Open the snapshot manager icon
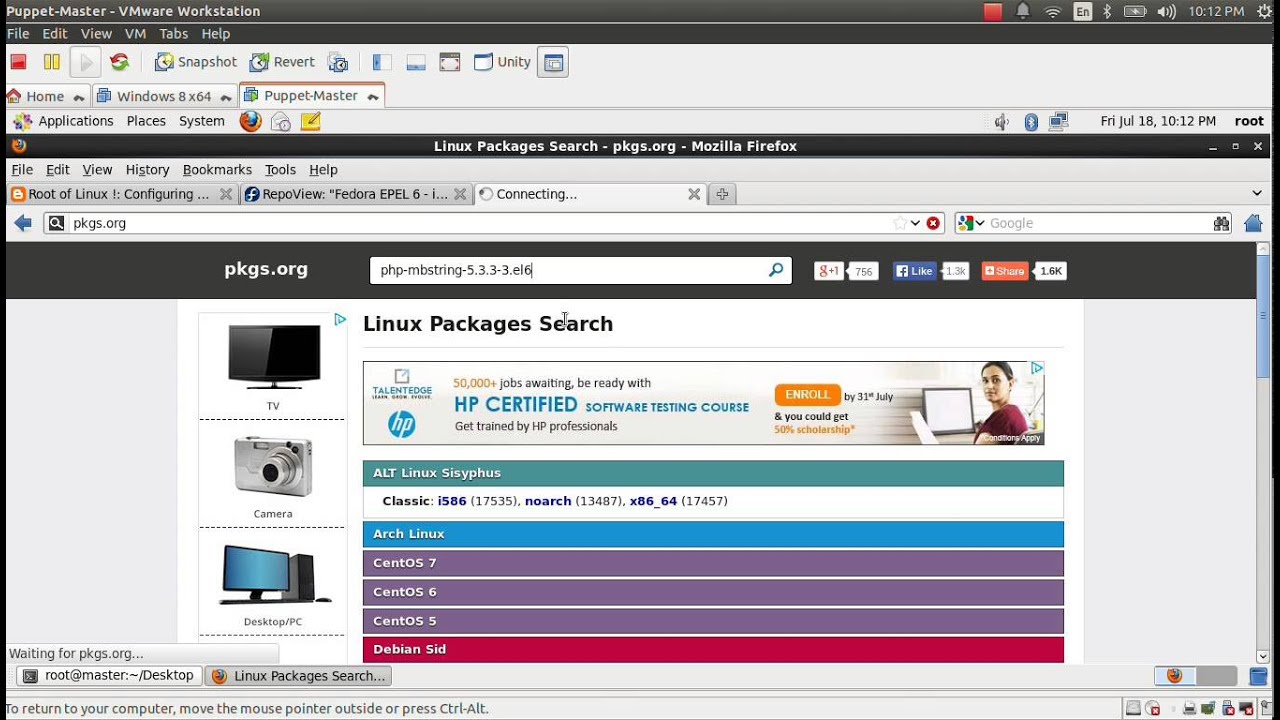1280x720 pixels. point(338,62)
